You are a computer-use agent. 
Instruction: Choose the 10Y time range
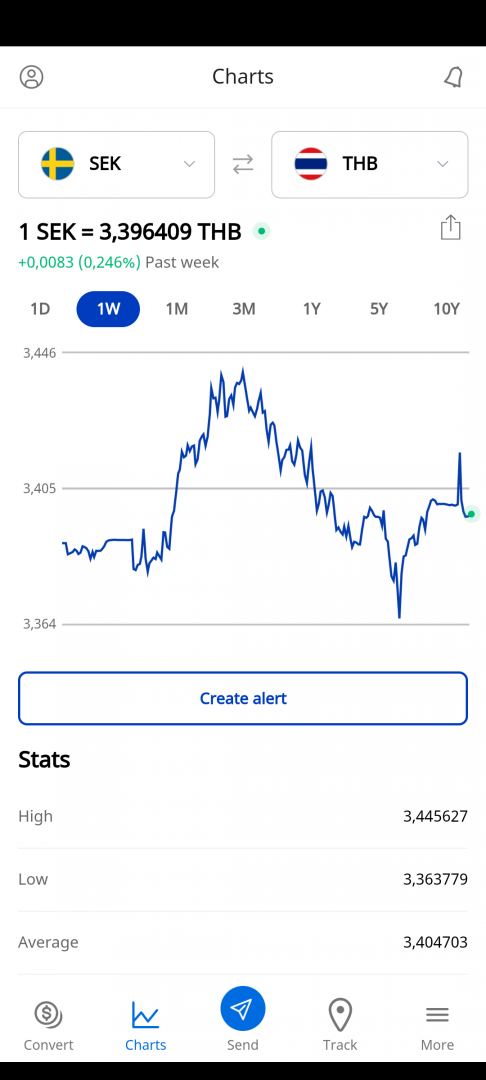coord(446,309)
